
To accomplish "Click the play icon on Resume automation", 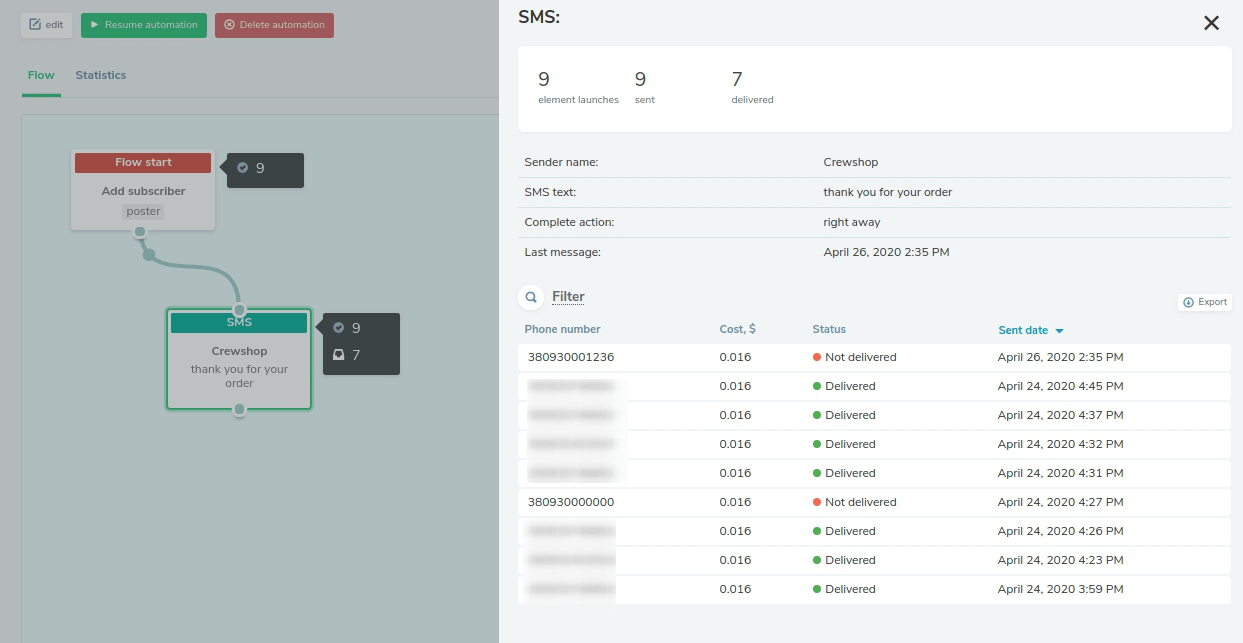I will [94, 25].
